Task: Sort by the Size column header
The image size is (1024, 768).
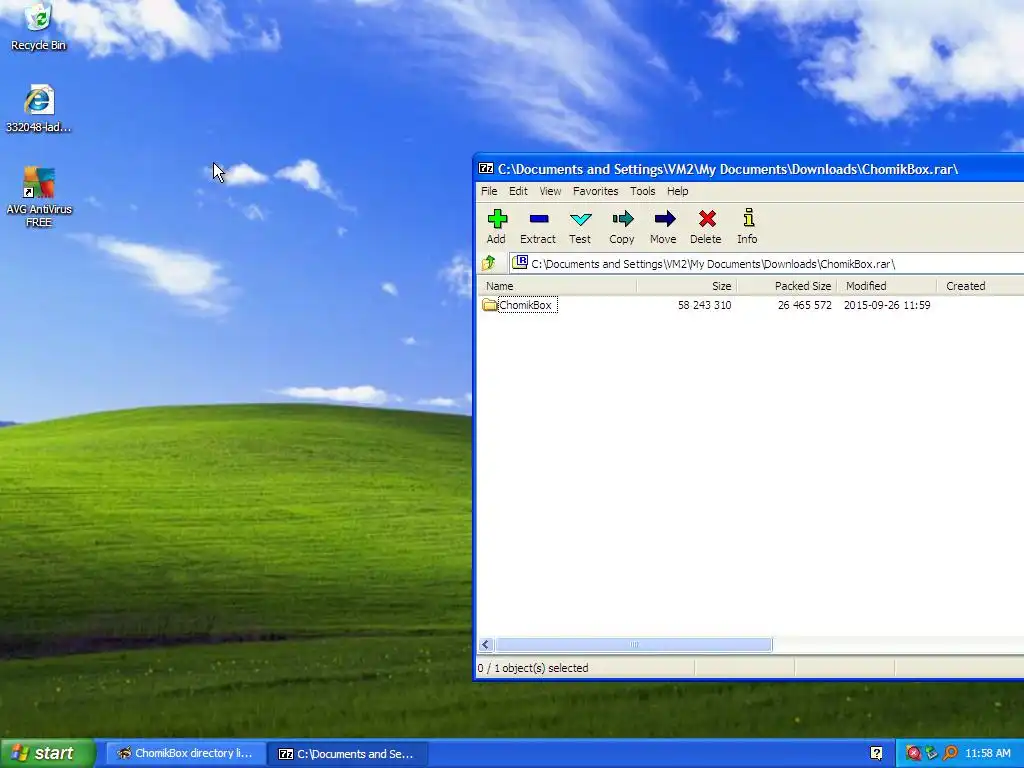Action: (x=687, y=286)
